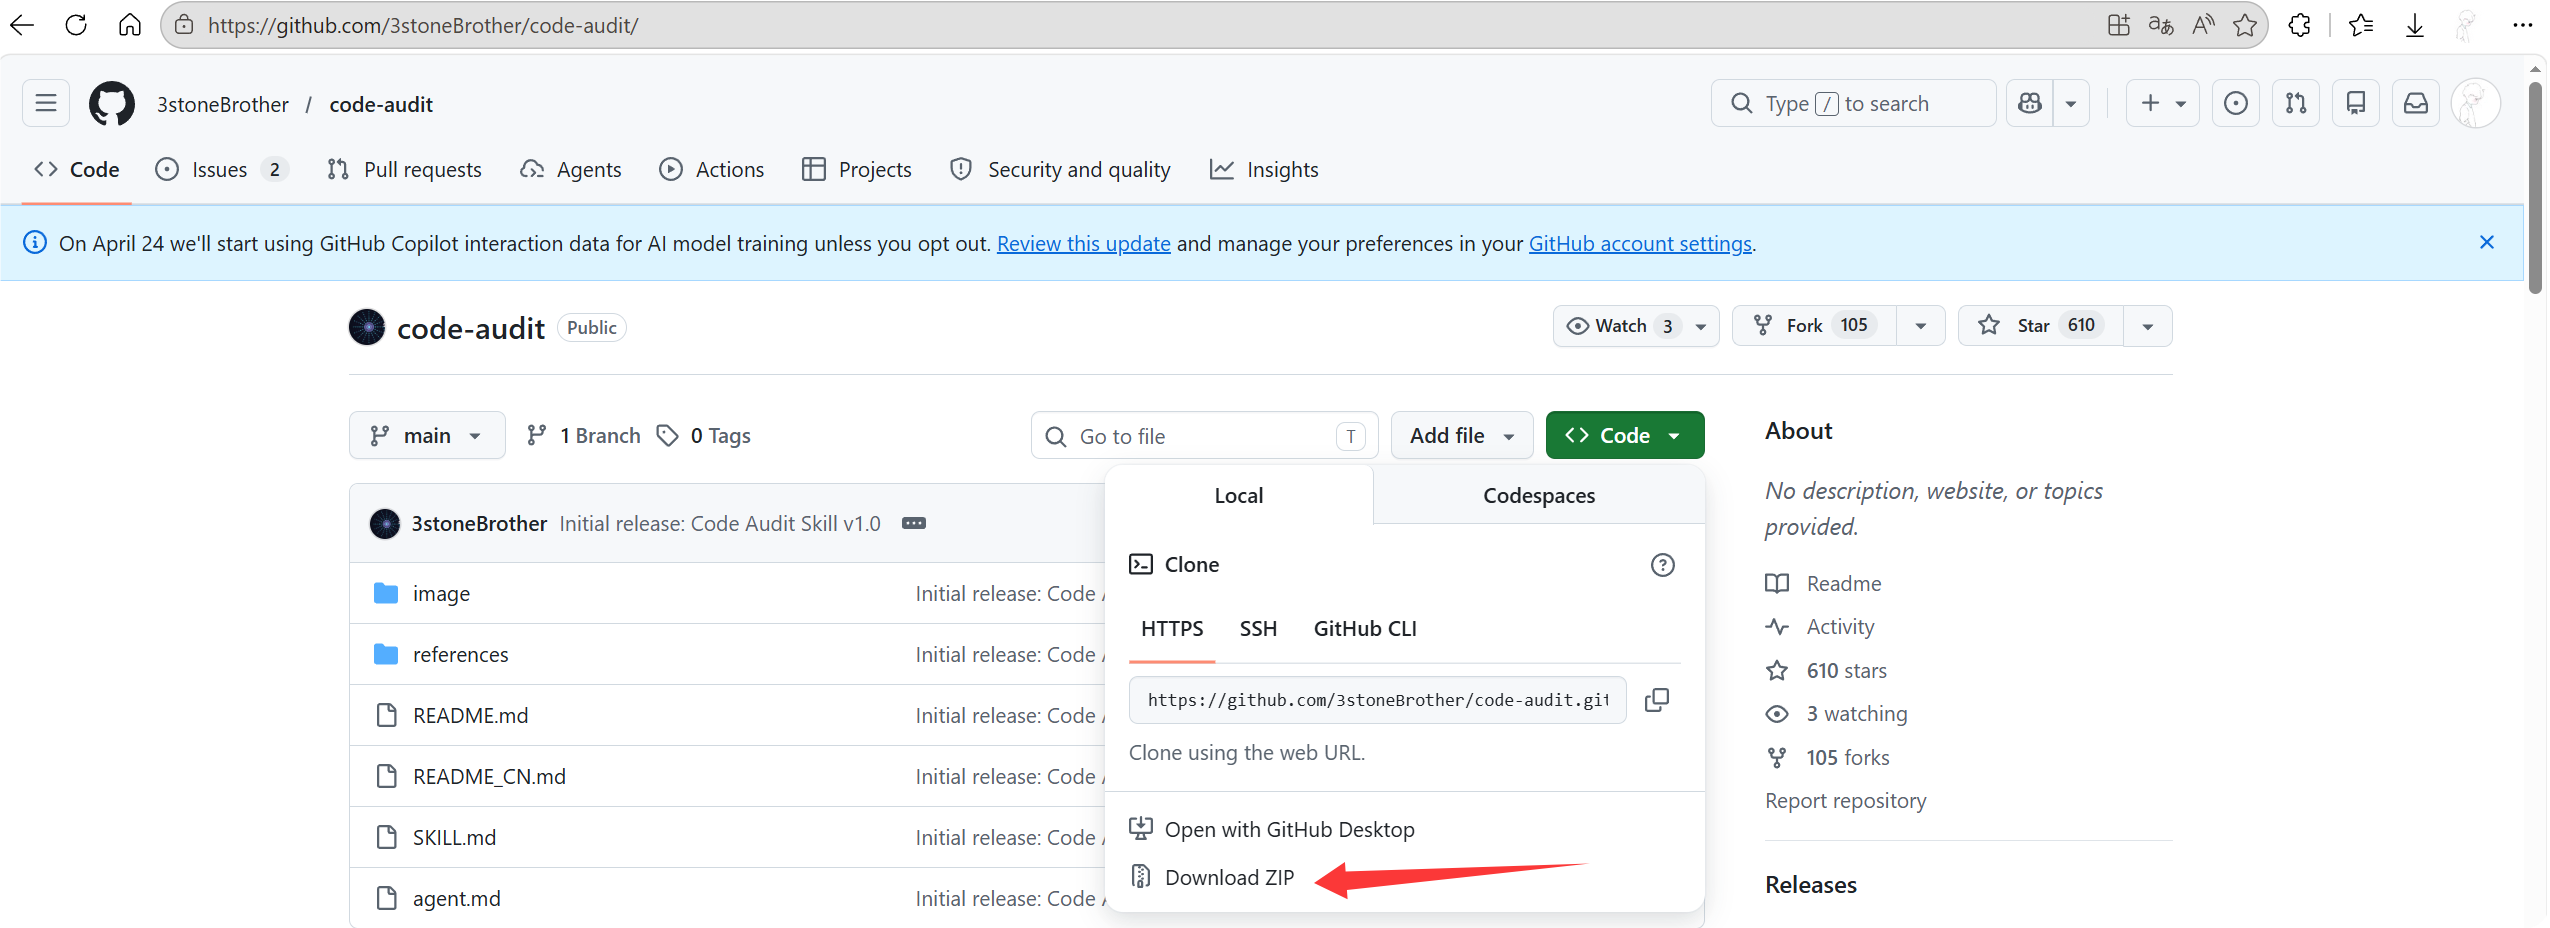
Task: Open the main branch selector dropdown
Action: coord(427,436)
